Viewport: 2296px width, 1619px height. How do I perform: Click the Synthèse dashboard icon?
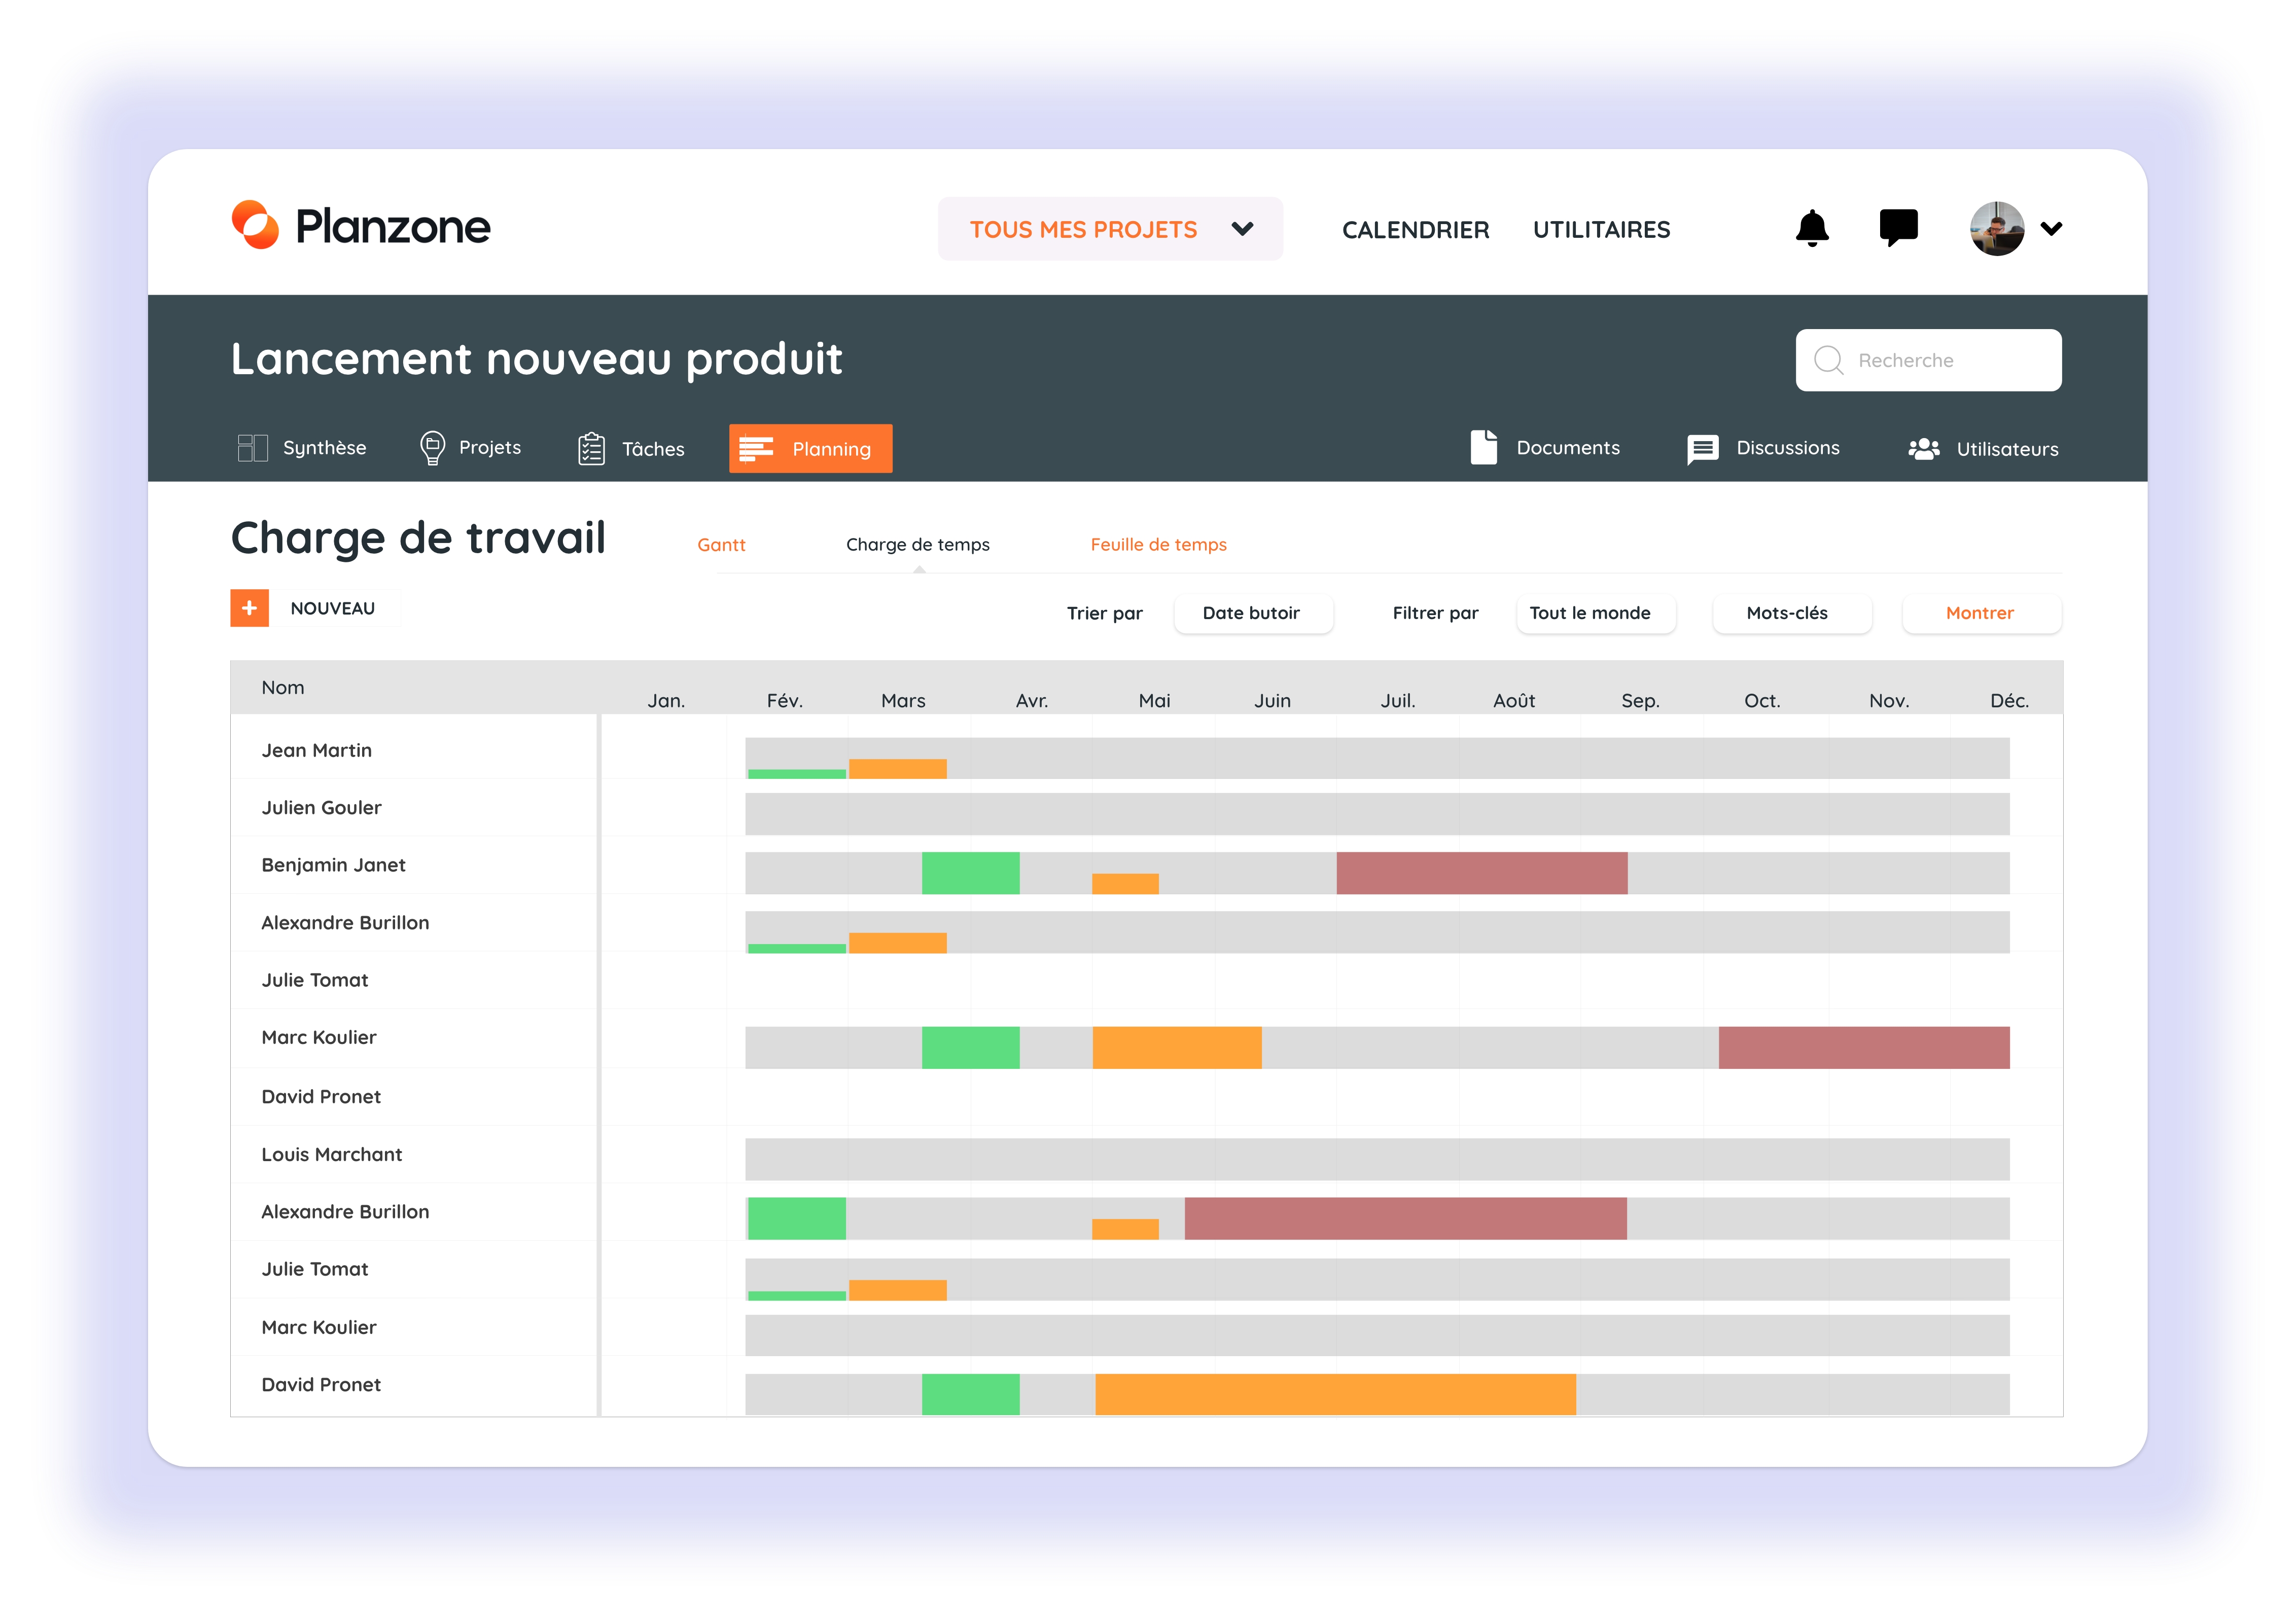point(252,448)
